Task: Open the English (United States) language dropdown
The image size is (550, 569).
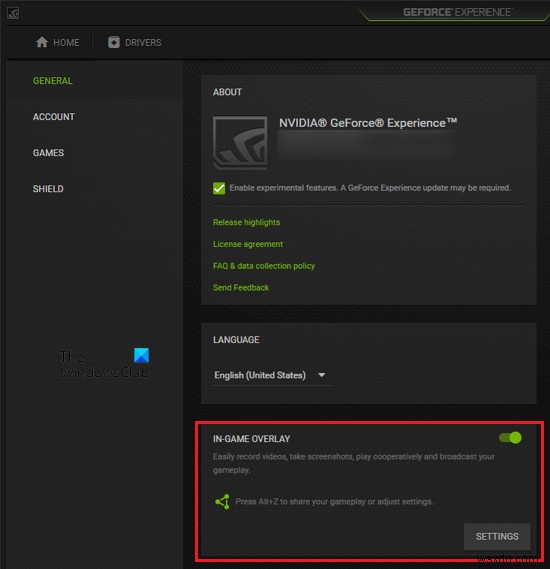Action: (x=271, y=375)
